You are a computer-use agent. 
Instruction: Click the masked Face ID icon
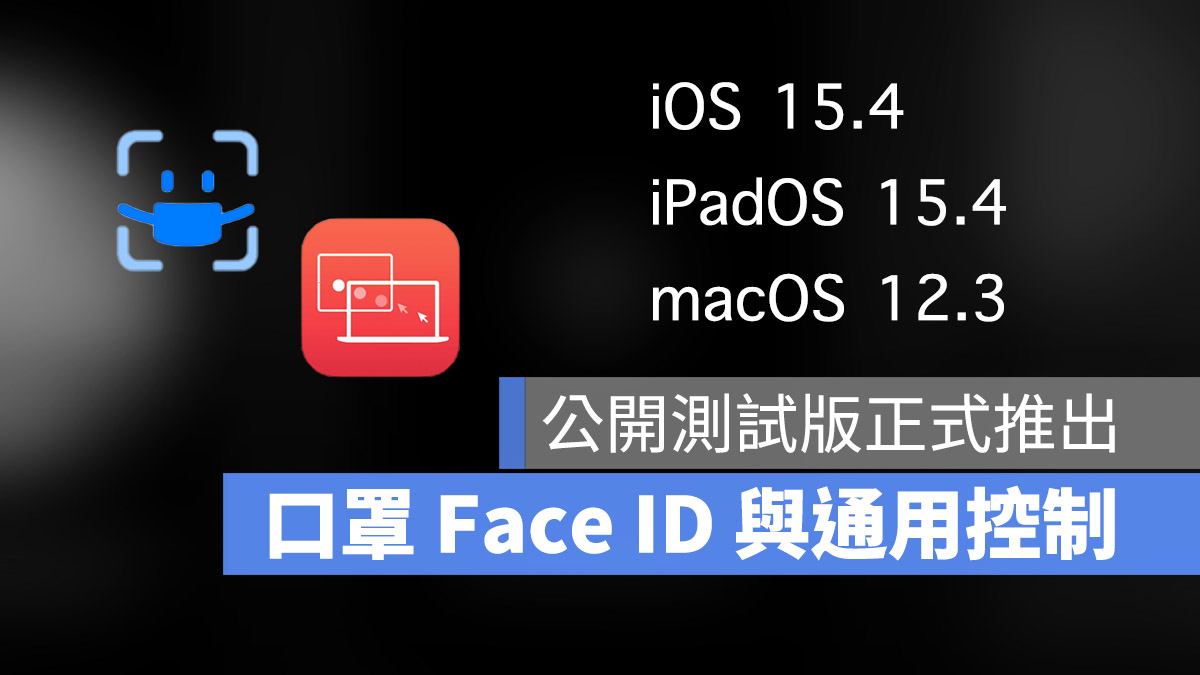(x=187, y=200)
